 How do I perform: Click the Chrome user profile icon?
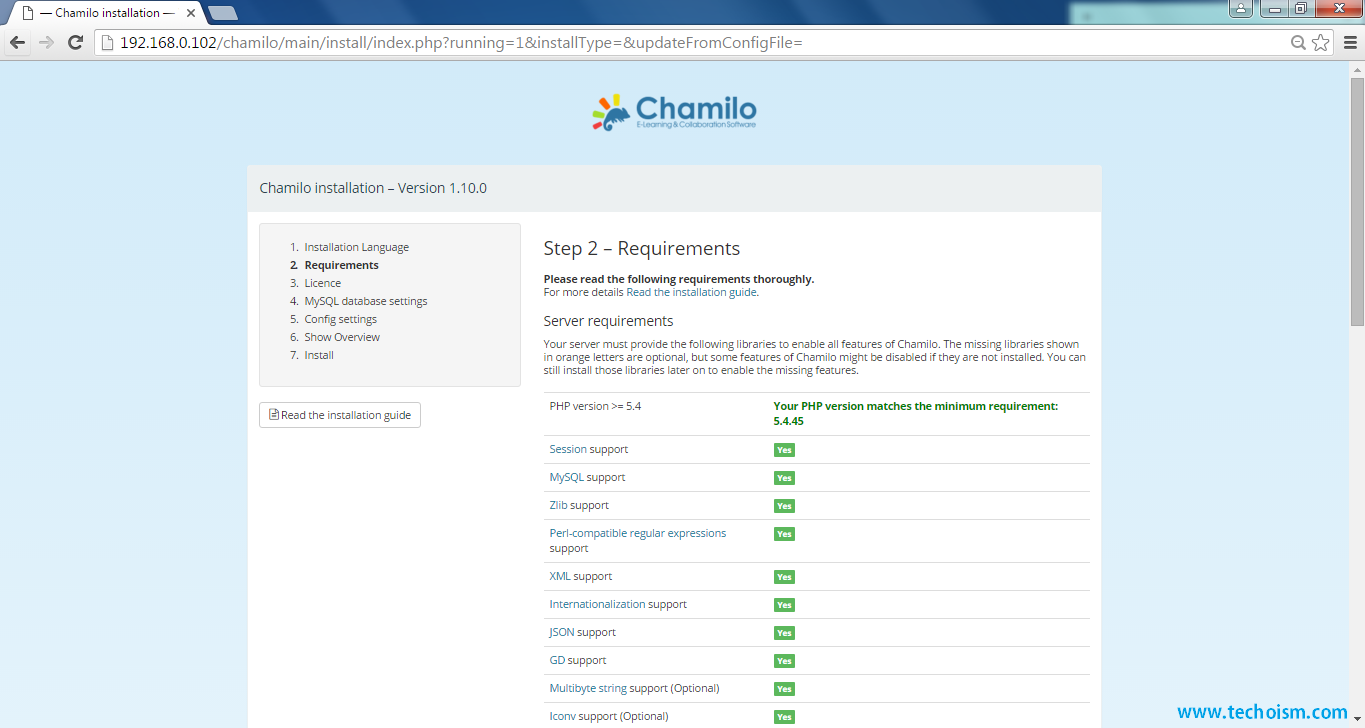click(x=1241, y=9)
